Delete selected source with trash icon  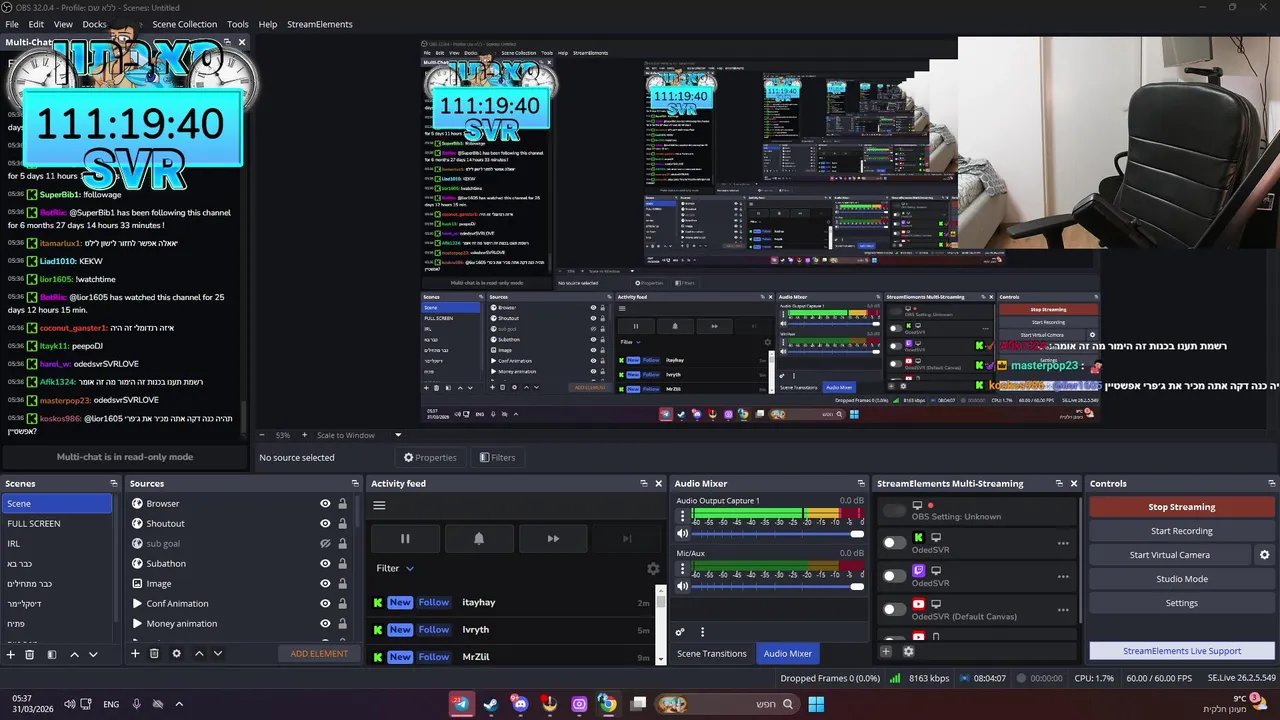pos(154,654)
